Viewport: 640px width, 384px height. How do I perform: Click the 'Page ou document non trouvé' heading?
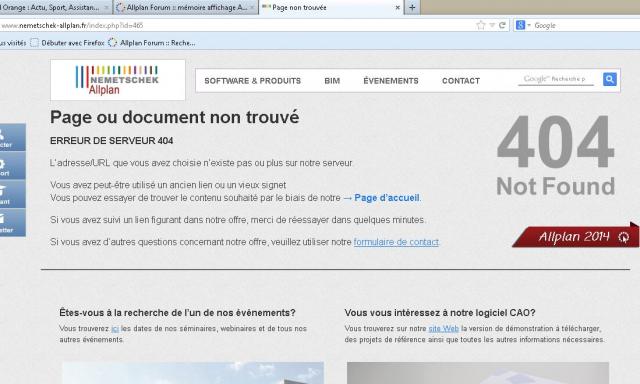click(x=175, y=117)
